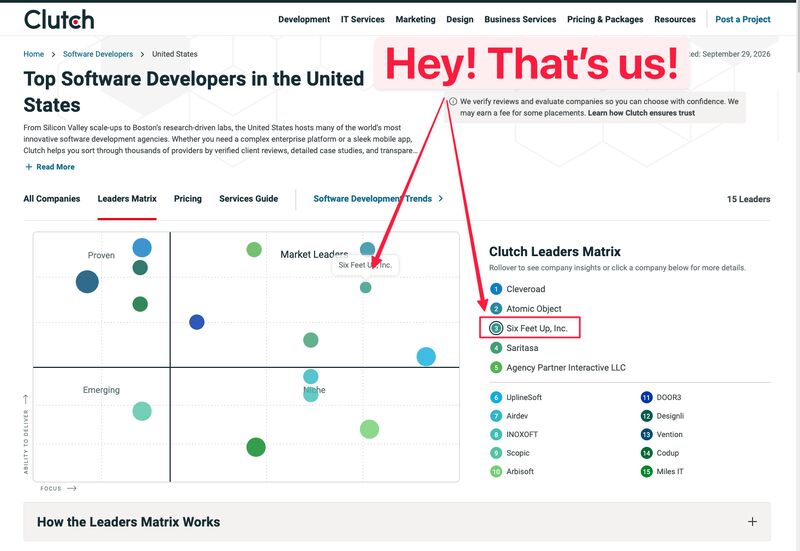Viewport: 800px width, 551px height.
Task: Select the Leaders Matrix tab
Action: (x=127, y=199)
